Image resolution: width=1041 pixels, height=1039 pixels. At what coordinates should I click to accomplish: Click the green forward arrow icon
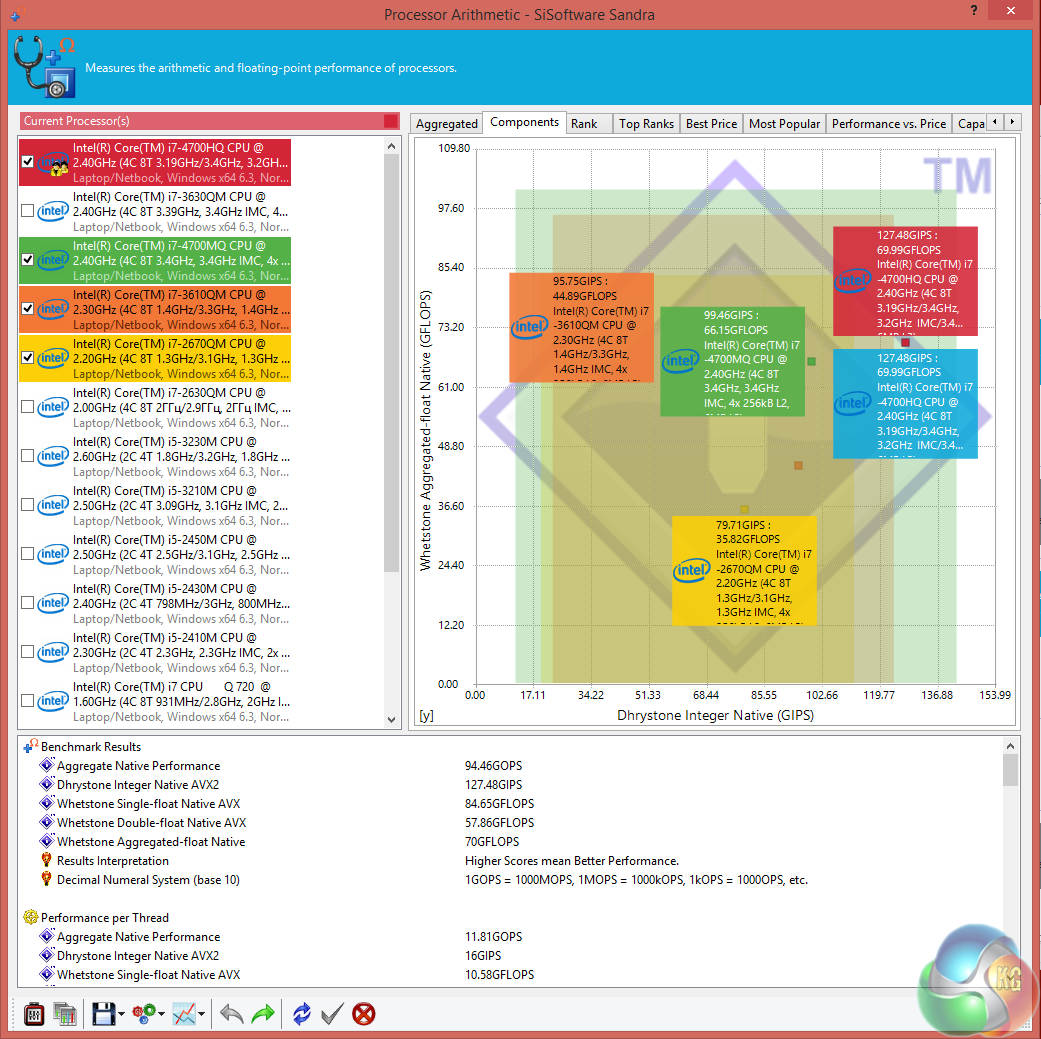pyautogui.click(x=264, y=1014)
